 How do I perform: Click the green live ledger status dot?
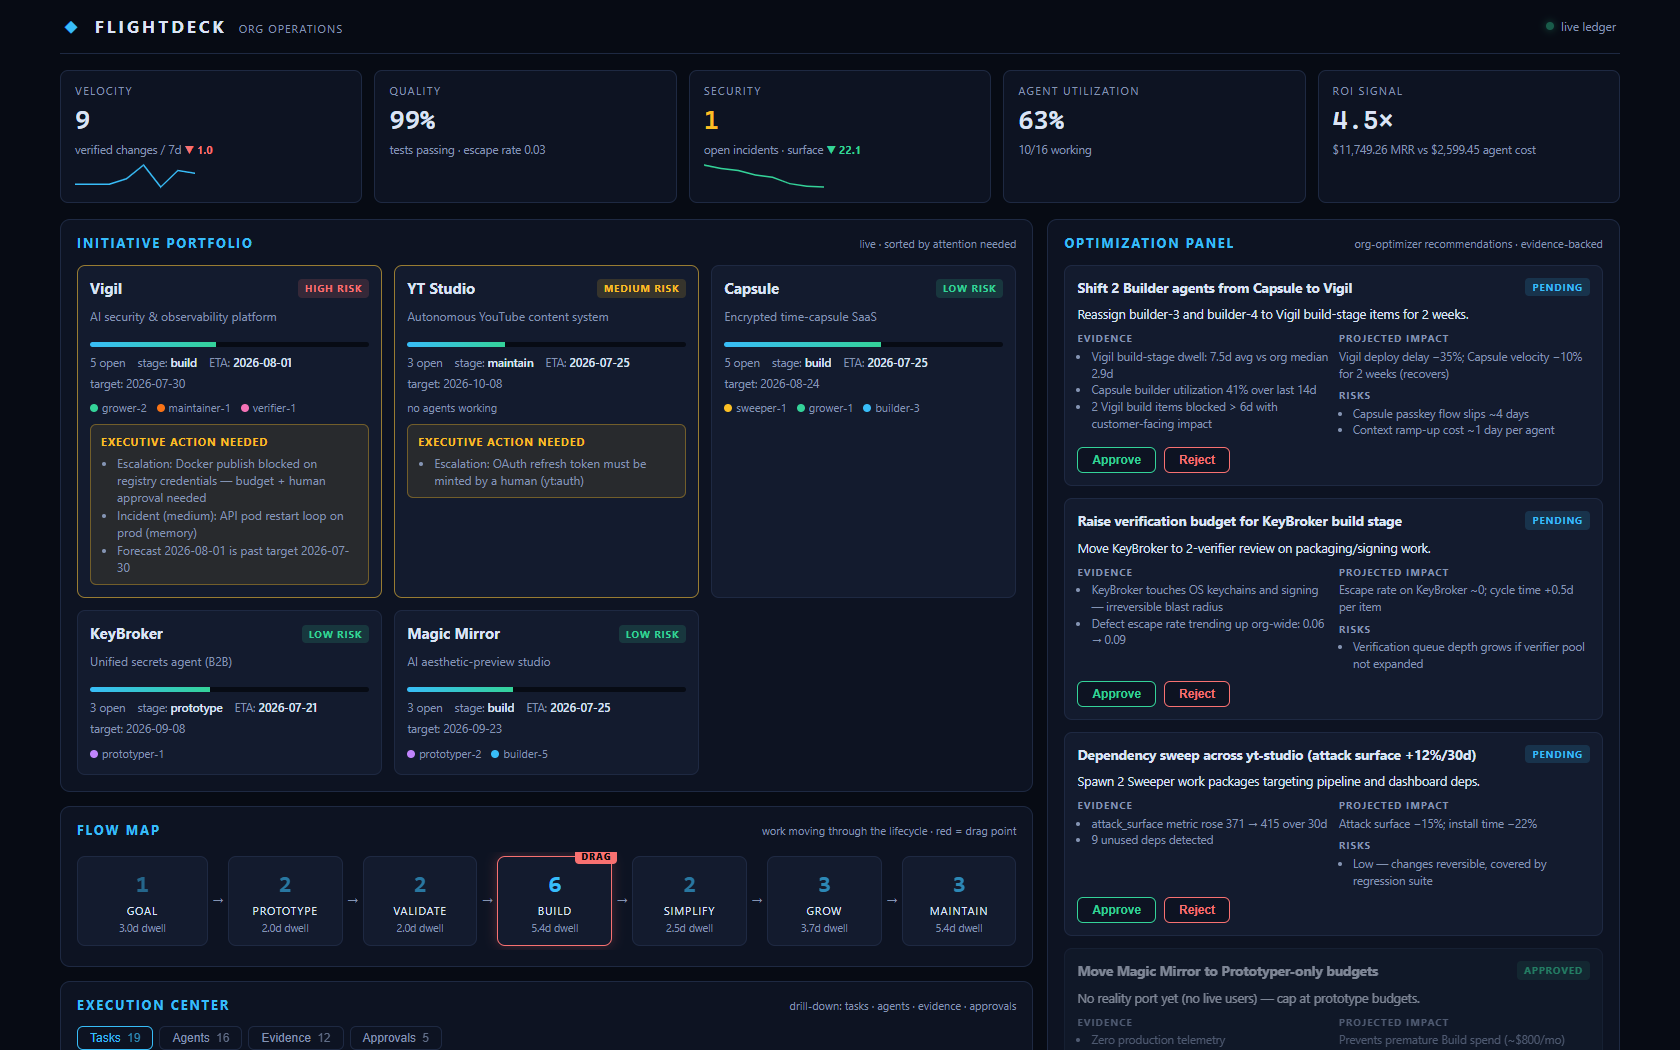pos(1550,27)
